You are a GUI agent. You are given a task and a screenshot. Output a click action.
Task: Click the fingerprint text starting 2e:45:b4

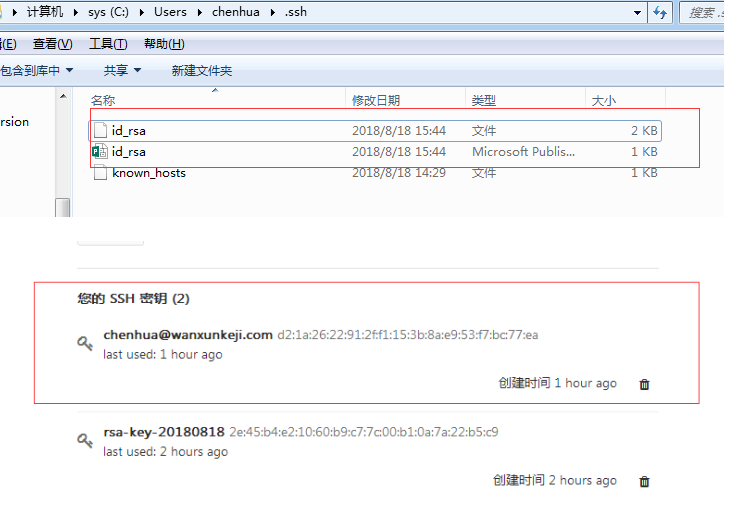(x=364, y=432)
